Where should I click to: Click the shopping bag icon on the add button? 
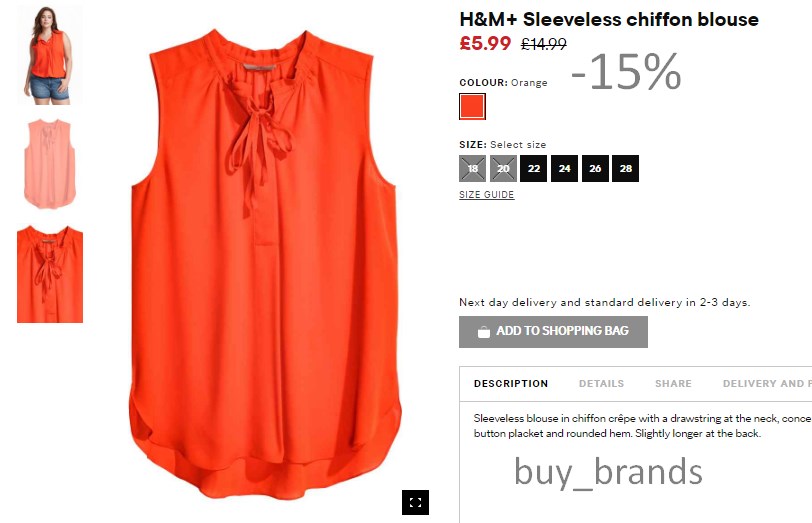click(x=484, y=331)
